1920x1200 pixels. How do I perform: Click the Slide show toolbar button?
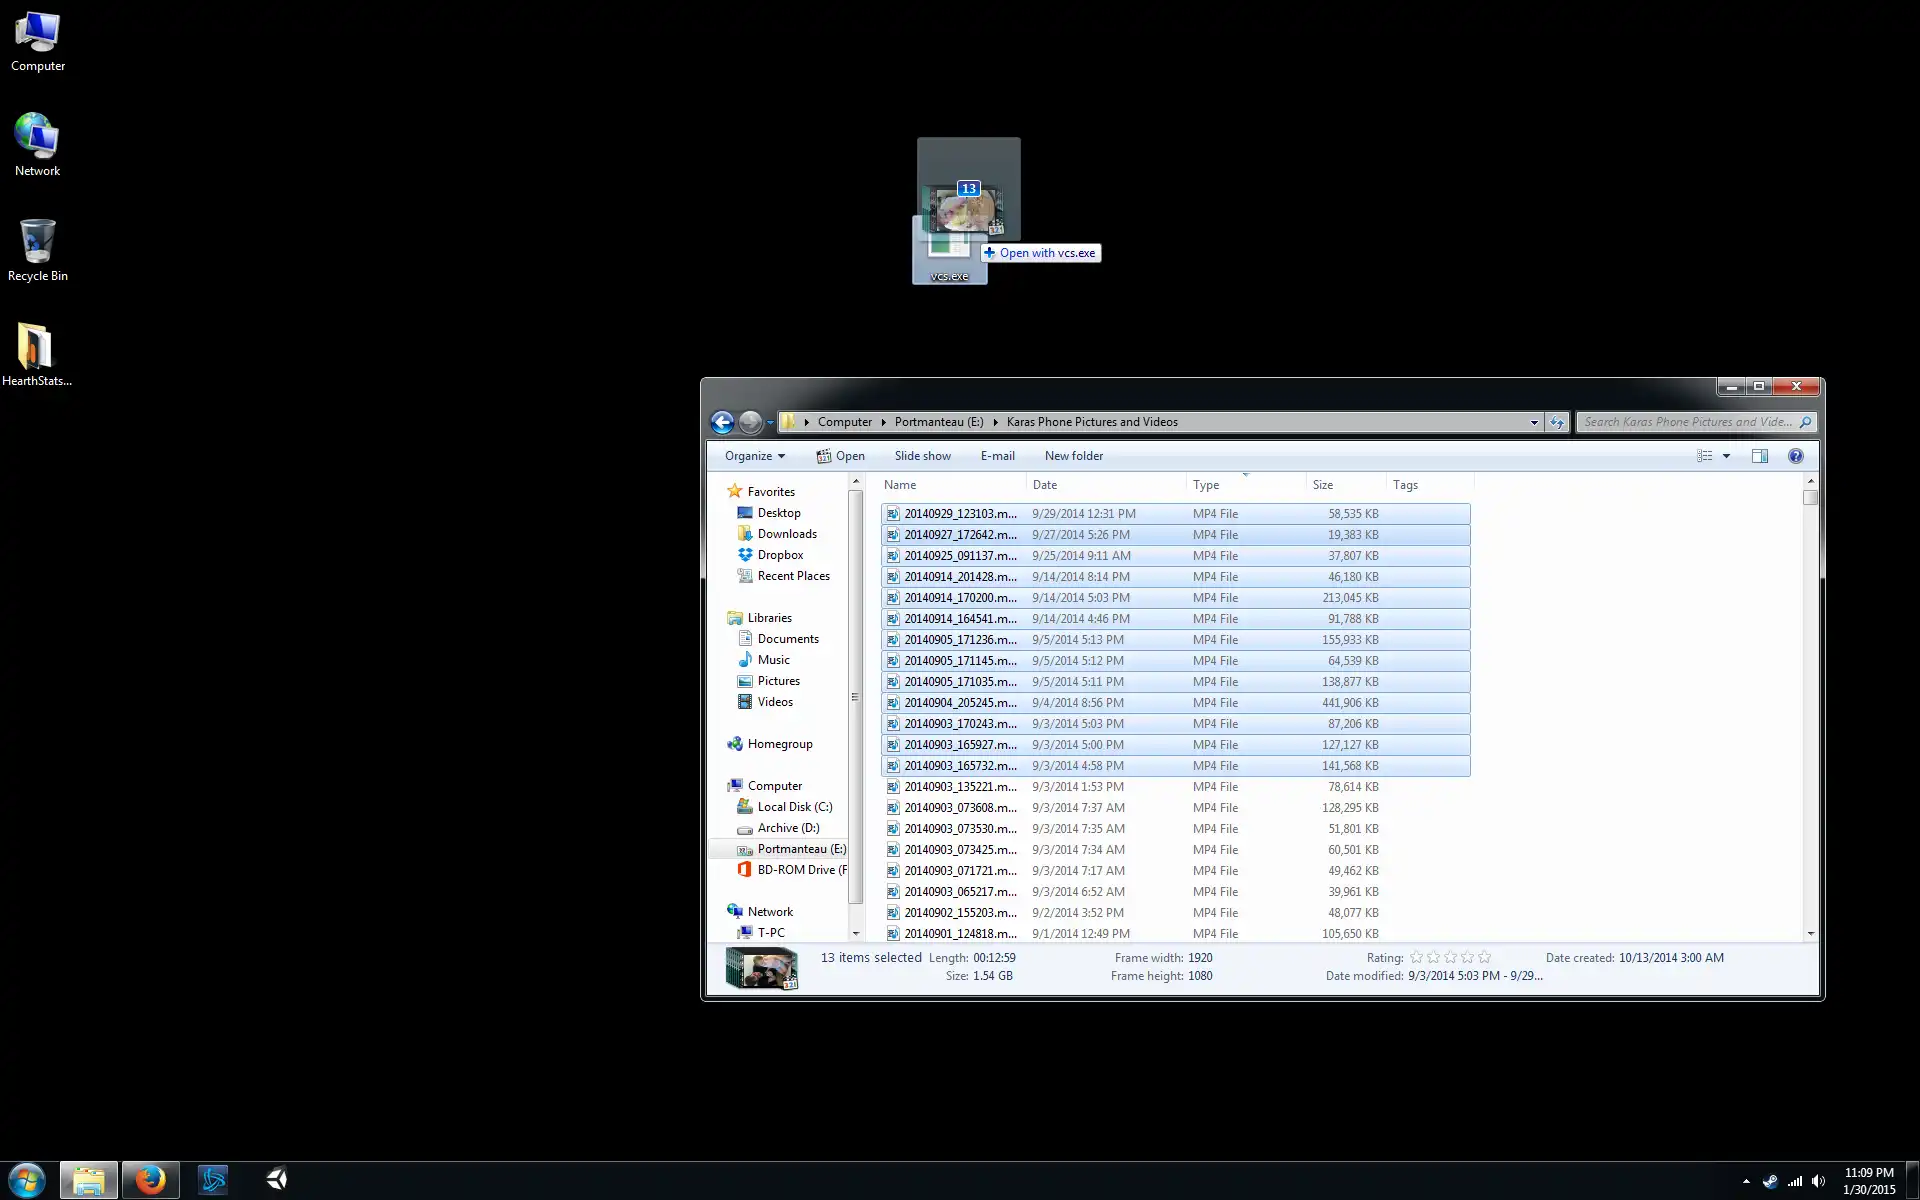pos(922,455)
